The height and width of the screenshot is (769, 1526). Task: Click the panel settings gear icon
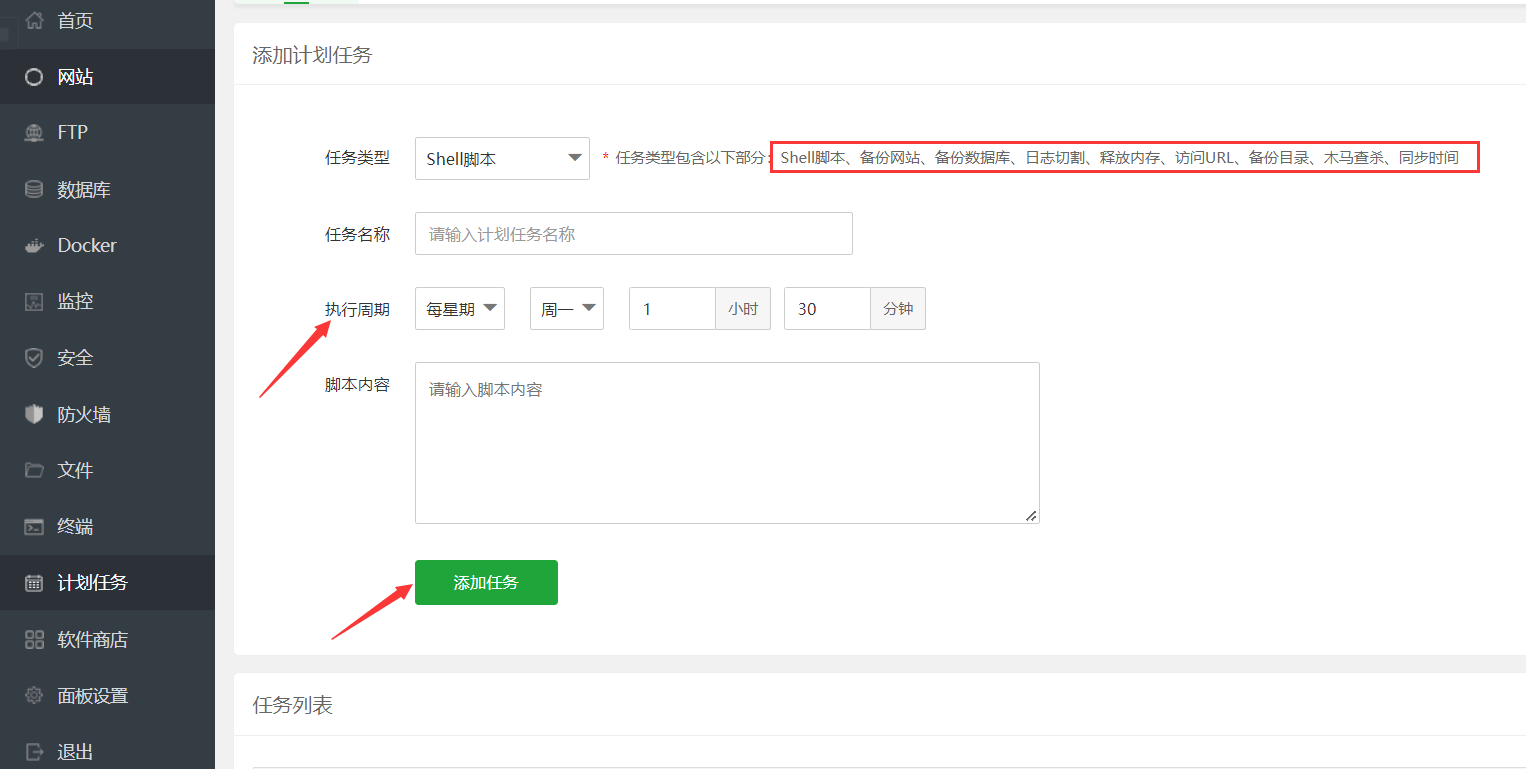tap(34, 696)
